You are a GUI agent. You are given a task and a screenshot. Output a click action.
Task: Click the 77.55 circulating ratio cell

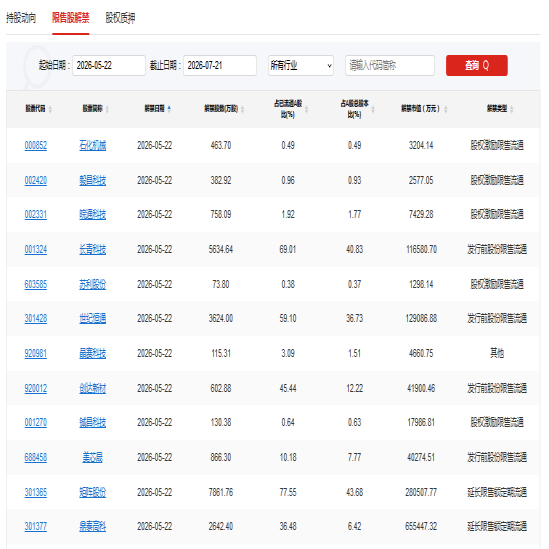[x=288, y=492]
